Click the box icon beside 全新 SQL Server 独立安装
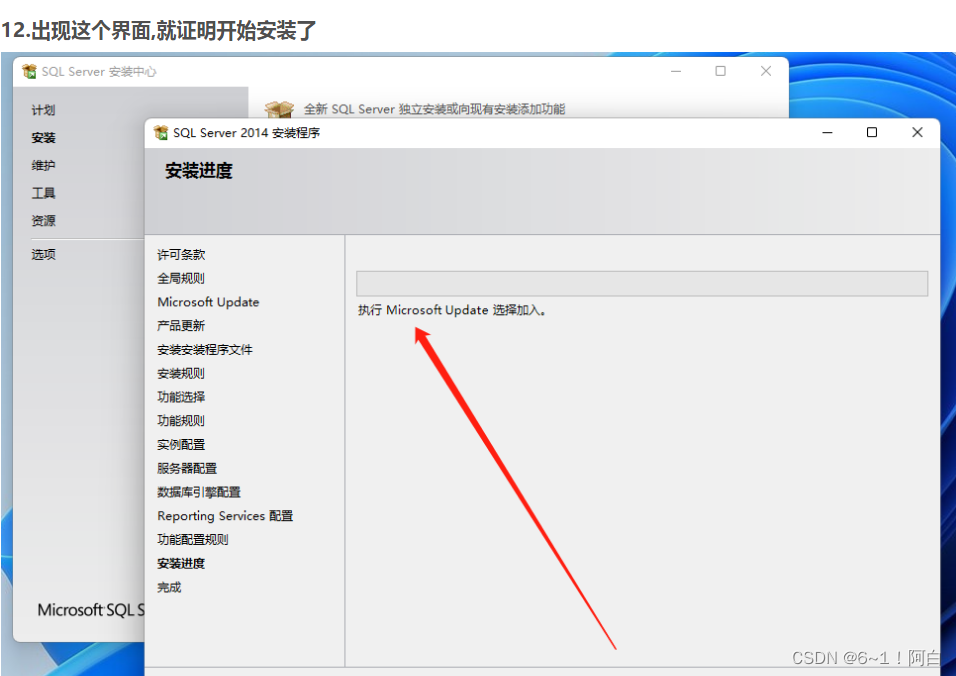This screenshot has height=676, width=956. point(279,109)
